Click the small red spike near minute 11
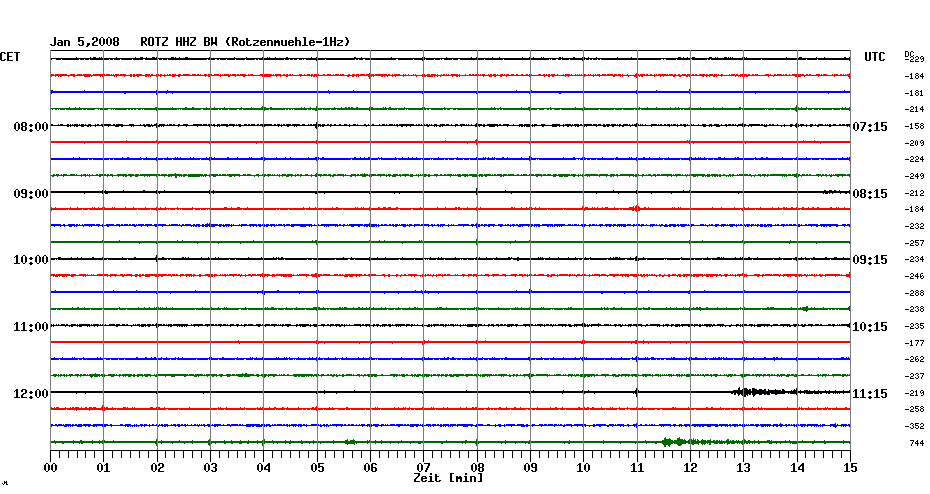Image resolution: width=930 pixels, height=494 pixels. [635, 209]
